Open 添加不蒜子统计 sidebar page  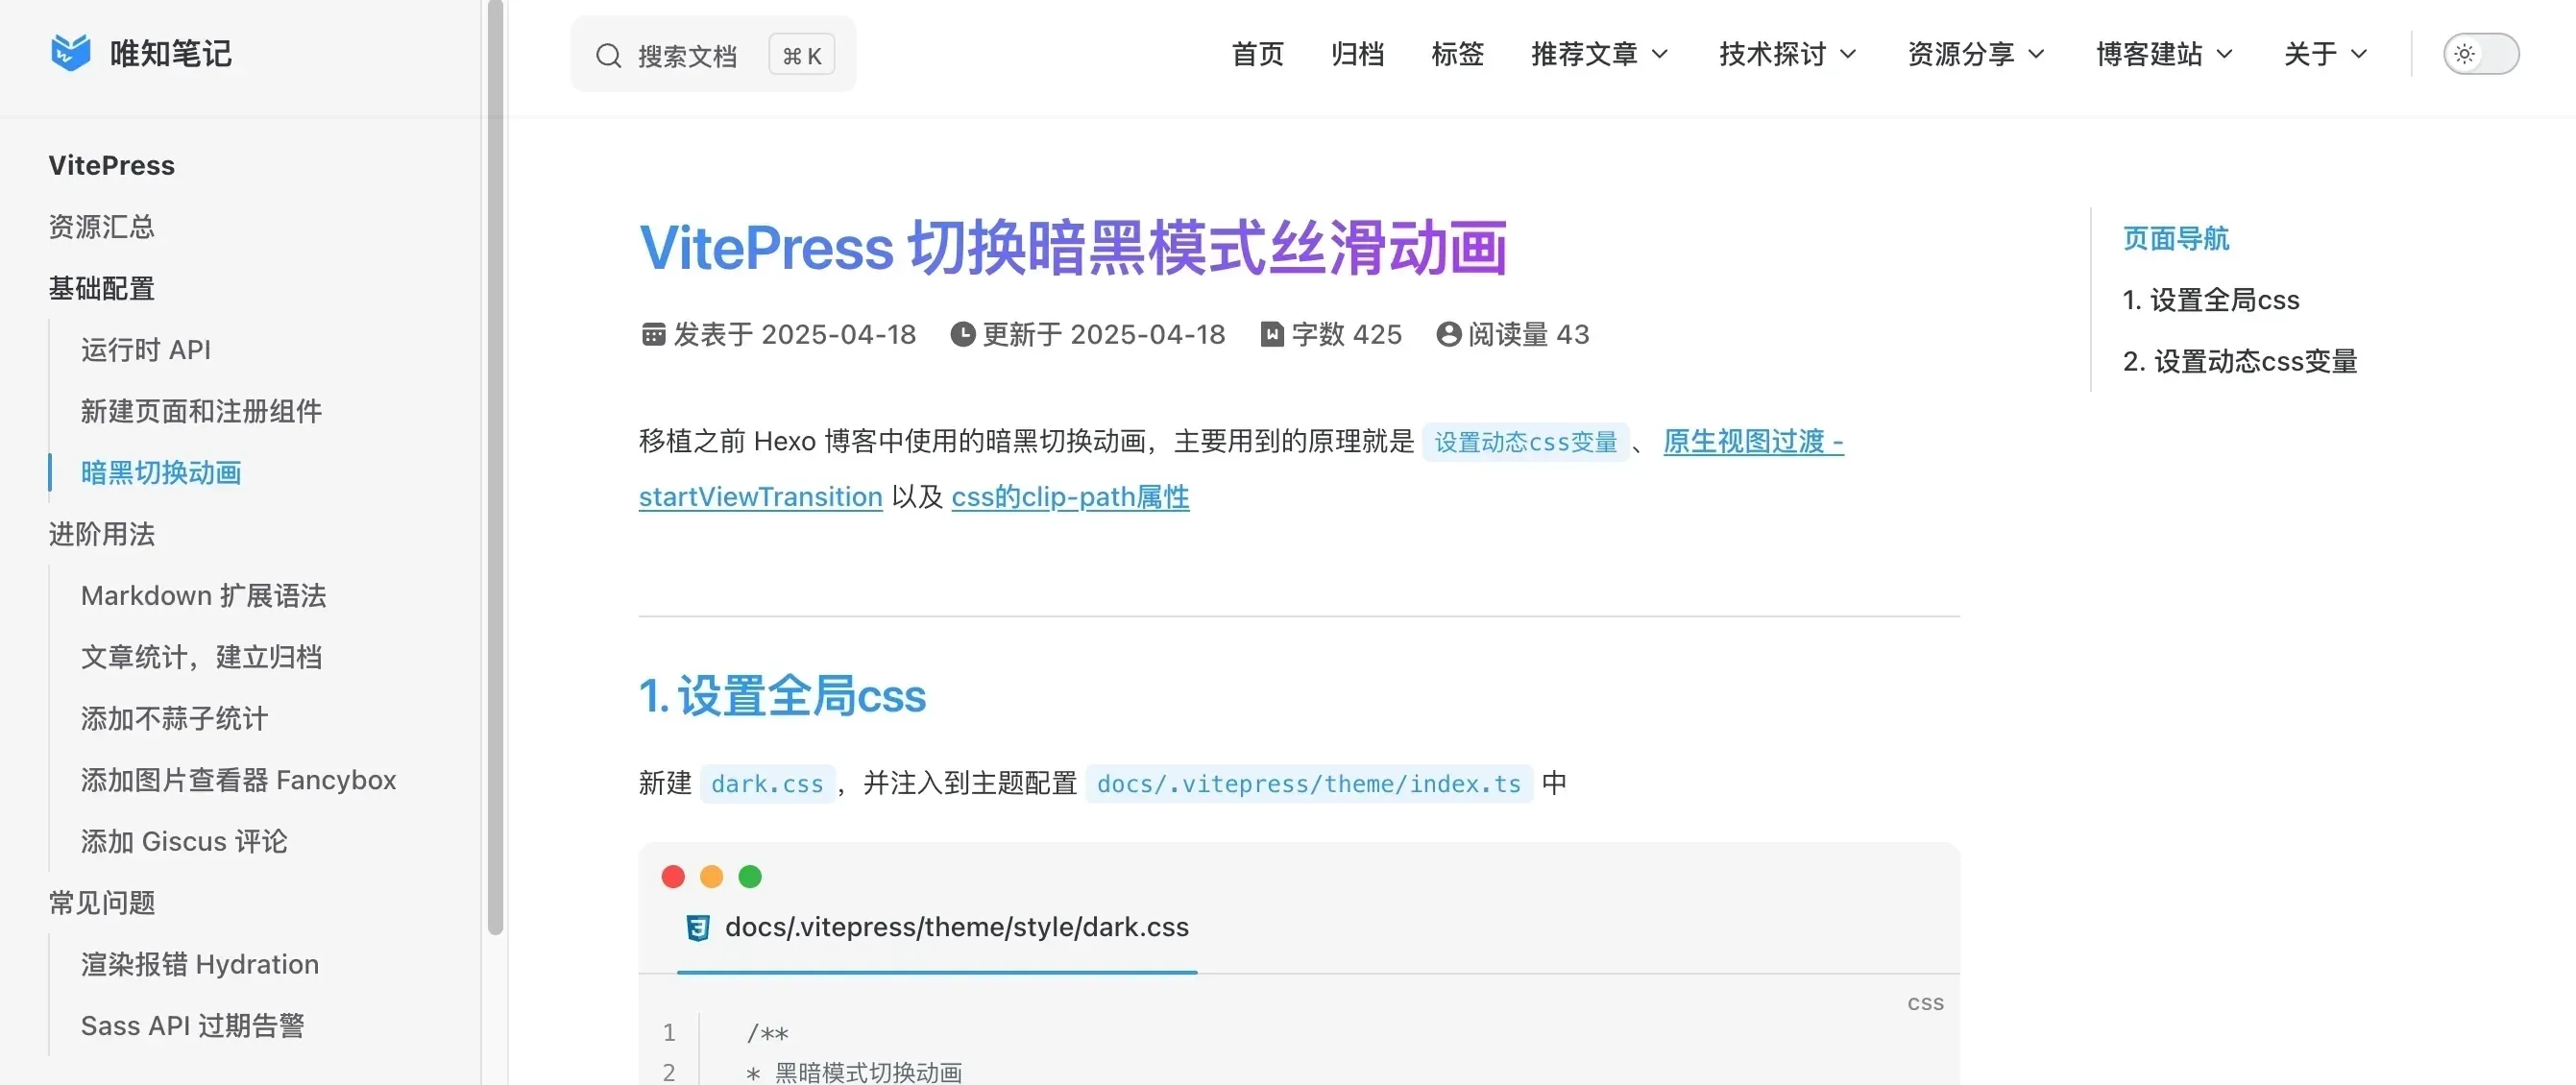[x=174, y=718]
